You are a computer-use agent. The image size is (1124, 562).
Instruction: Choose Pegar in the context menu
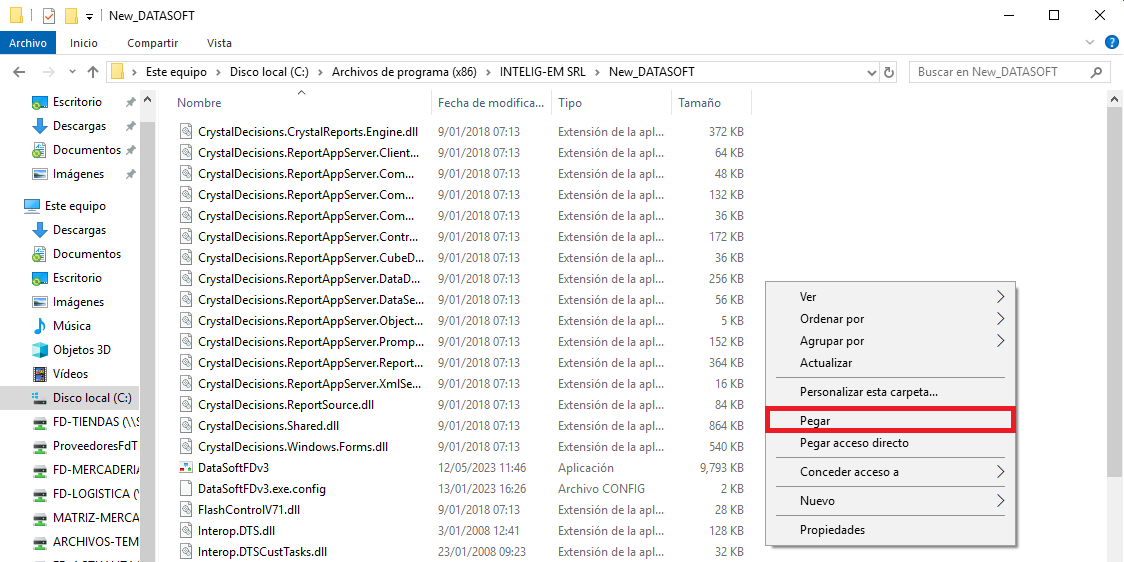point(890,421)
